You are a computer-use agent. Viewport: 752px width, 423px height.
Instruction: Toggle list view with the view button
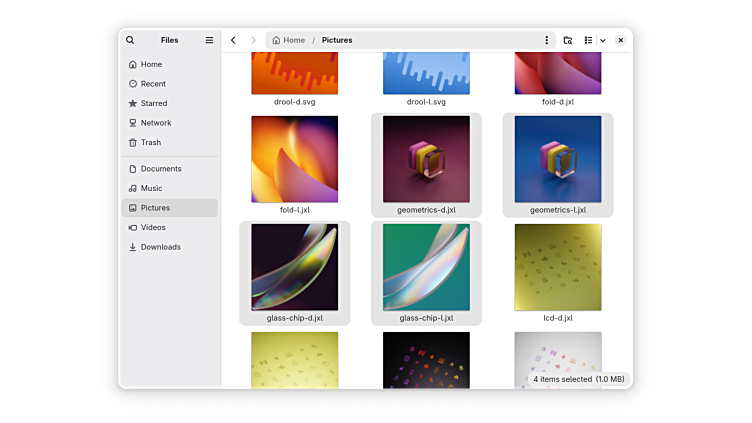(588, 40)
